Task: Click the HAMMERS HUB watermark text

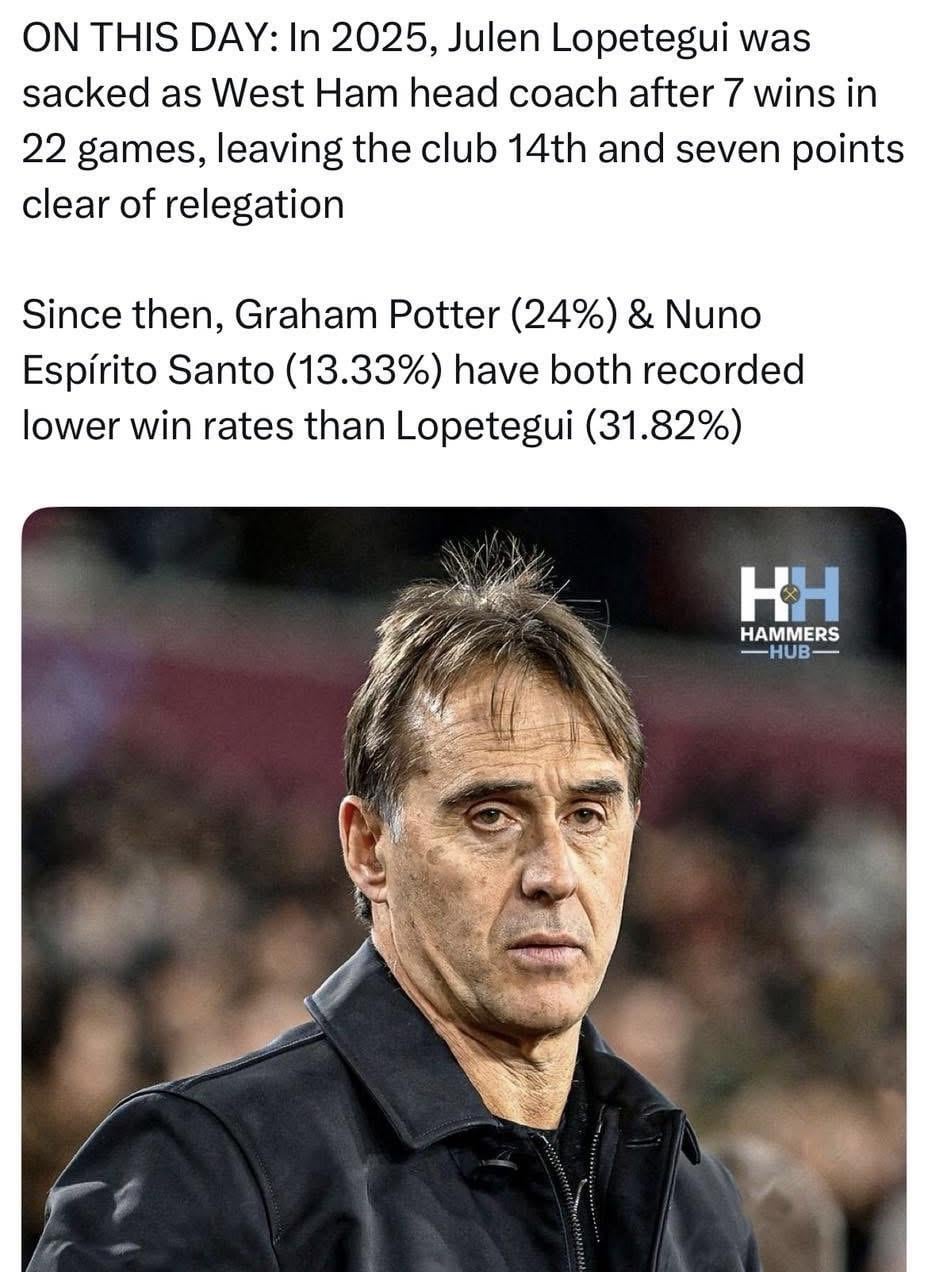Action: coord(789,641)
